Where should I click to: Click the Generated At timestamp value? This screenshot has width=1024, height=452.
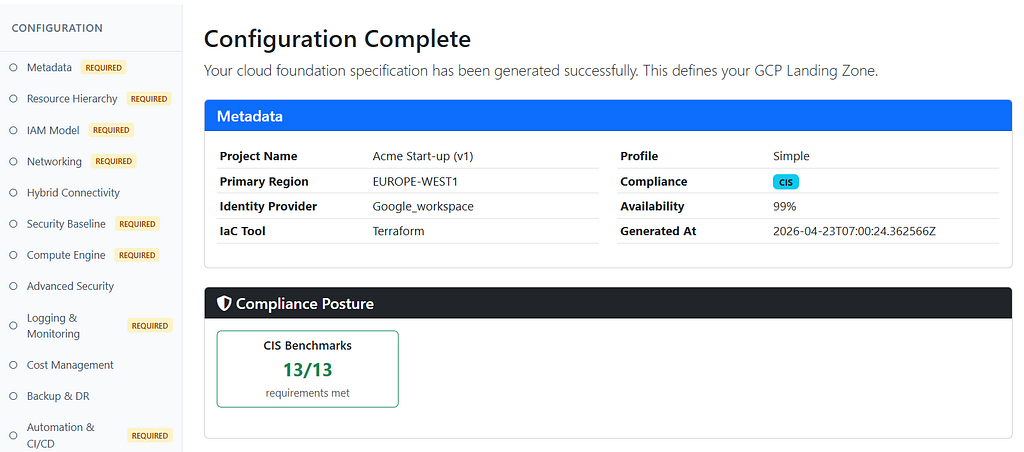[x=855, y=231]
